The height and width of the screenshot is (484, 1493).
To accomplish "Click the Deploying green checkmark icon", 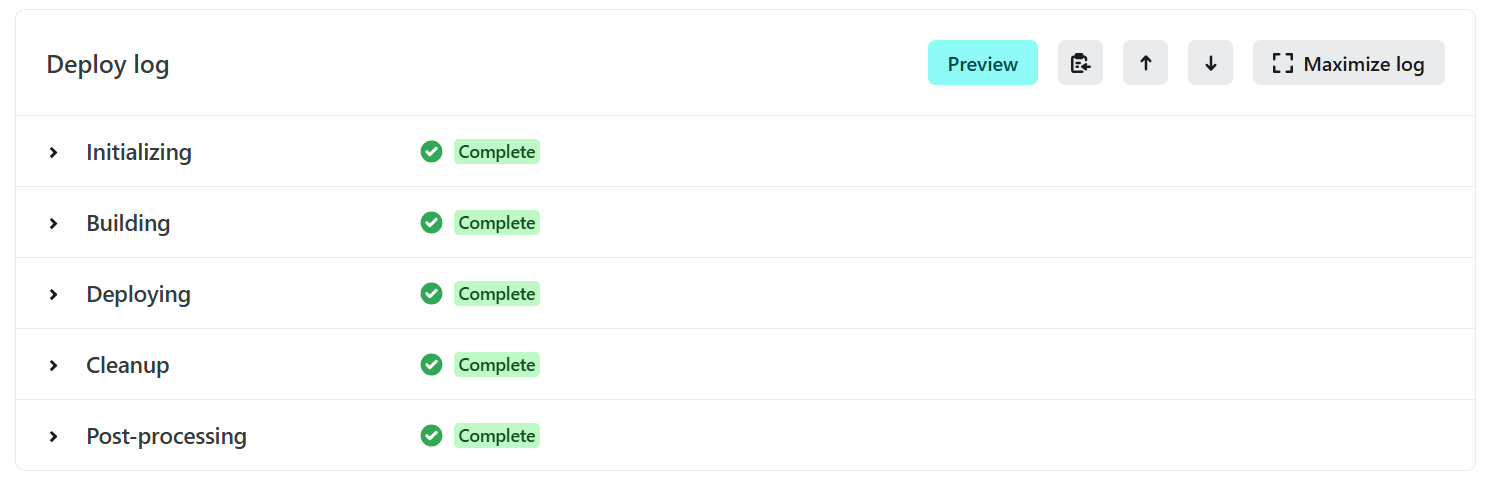I will point(431,294).
